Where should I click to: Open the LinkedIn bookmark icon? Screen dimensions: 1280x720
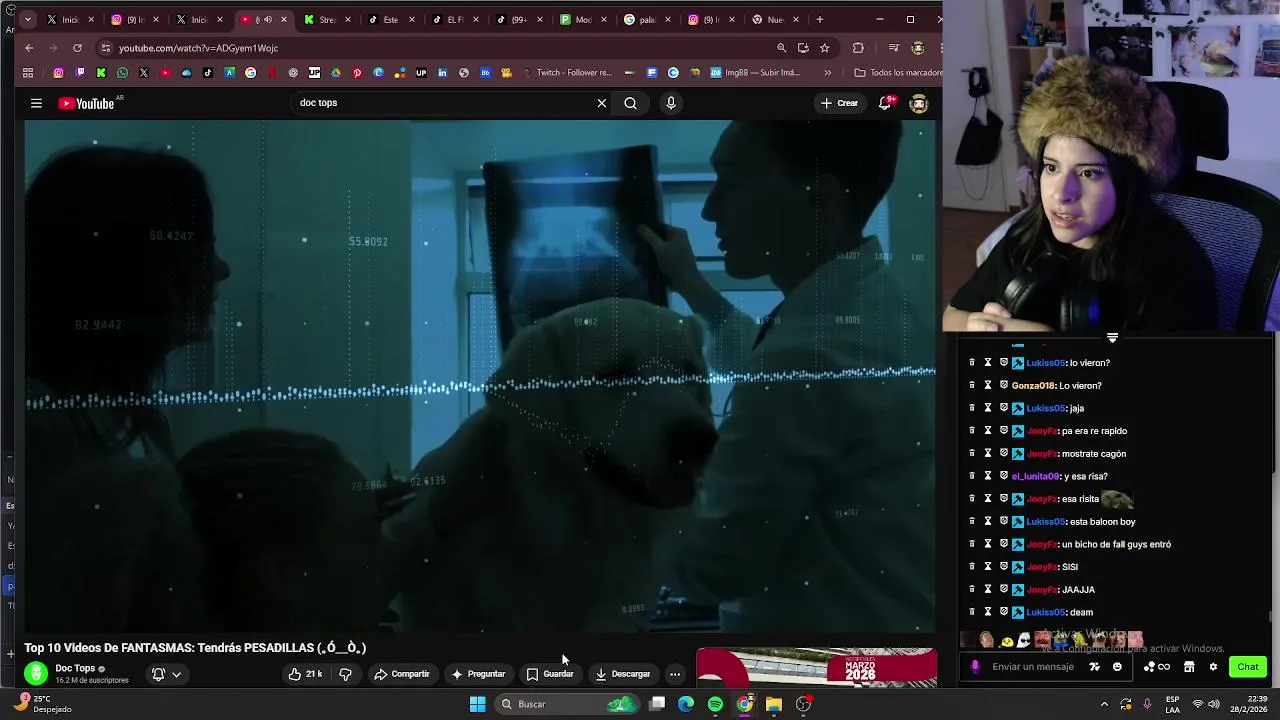pyautogui.click(x=442, y=73)
